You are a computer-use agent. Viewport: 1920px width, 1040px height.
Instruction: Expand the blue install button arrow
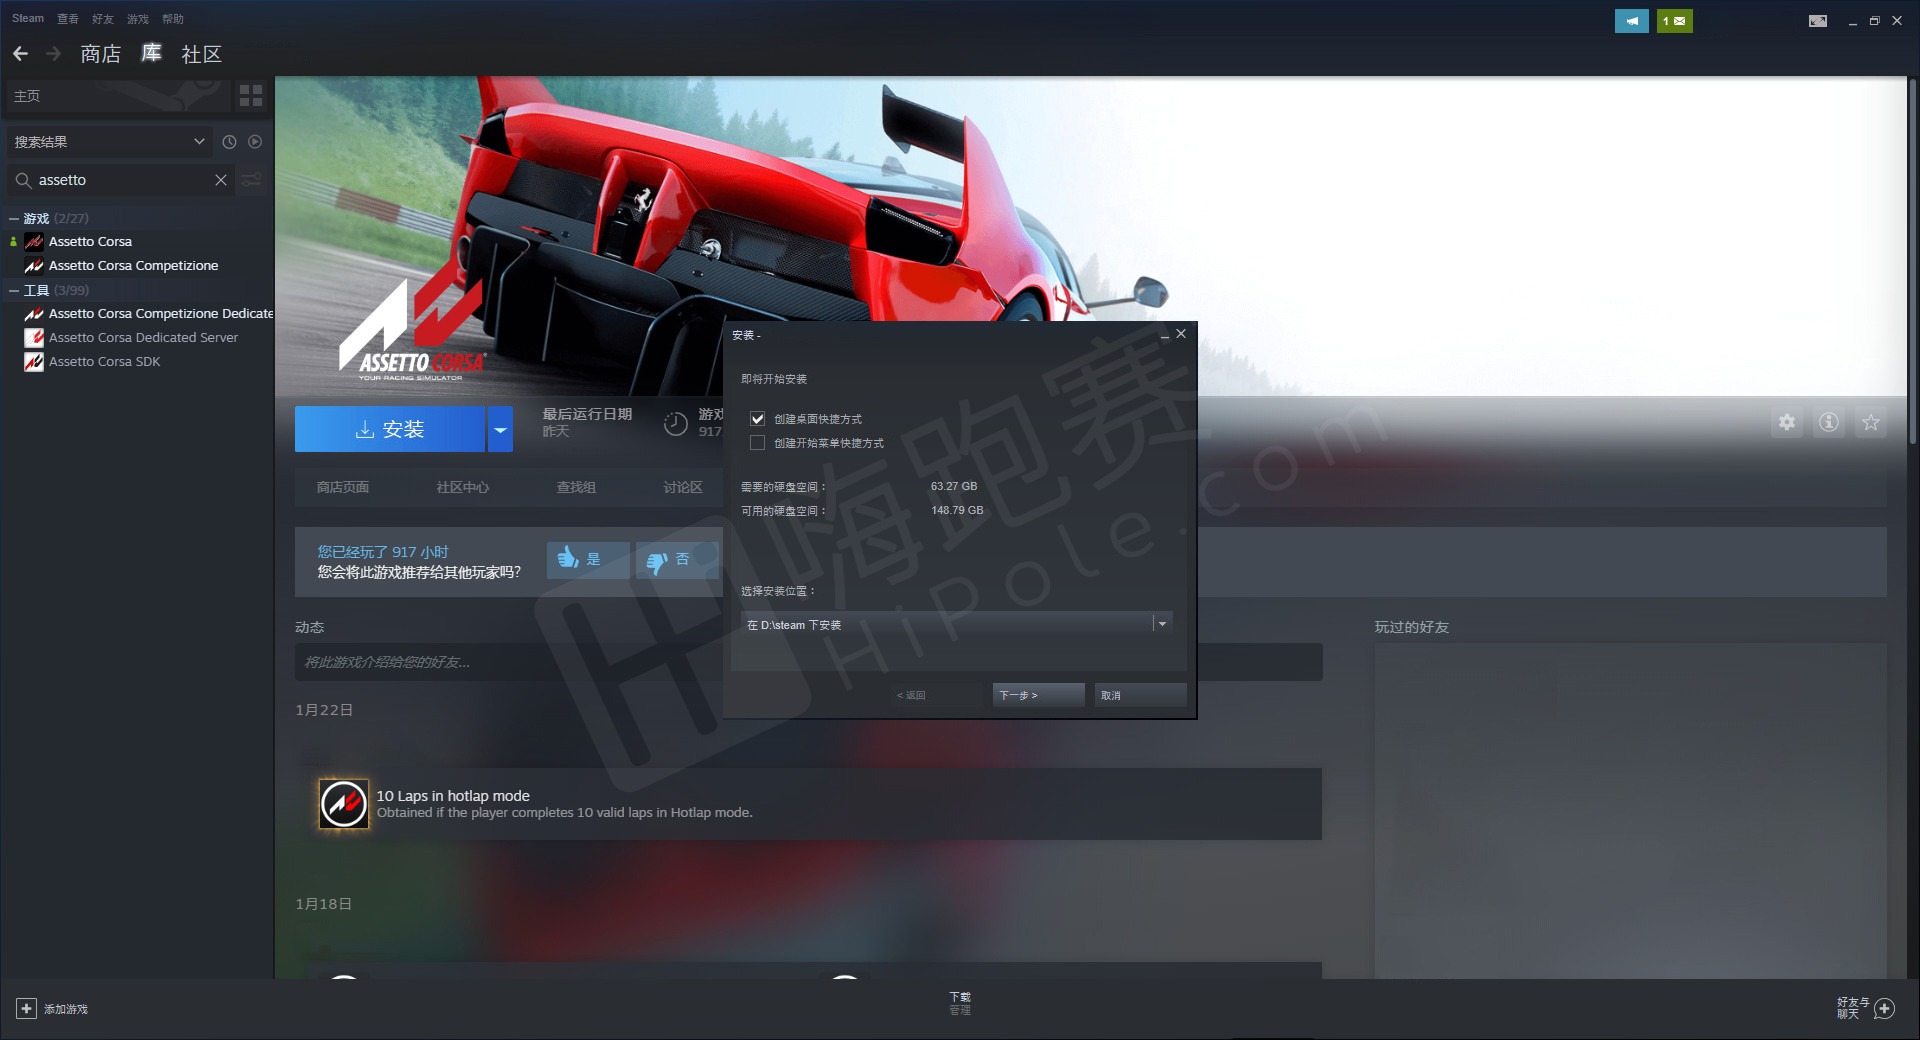500,429
